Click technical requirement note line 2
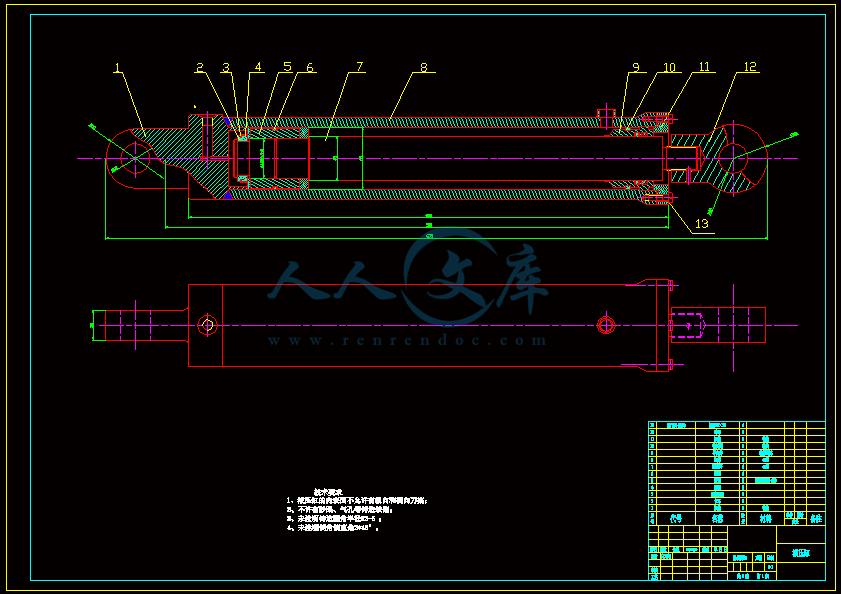841x594 pixels. point(342,510)
